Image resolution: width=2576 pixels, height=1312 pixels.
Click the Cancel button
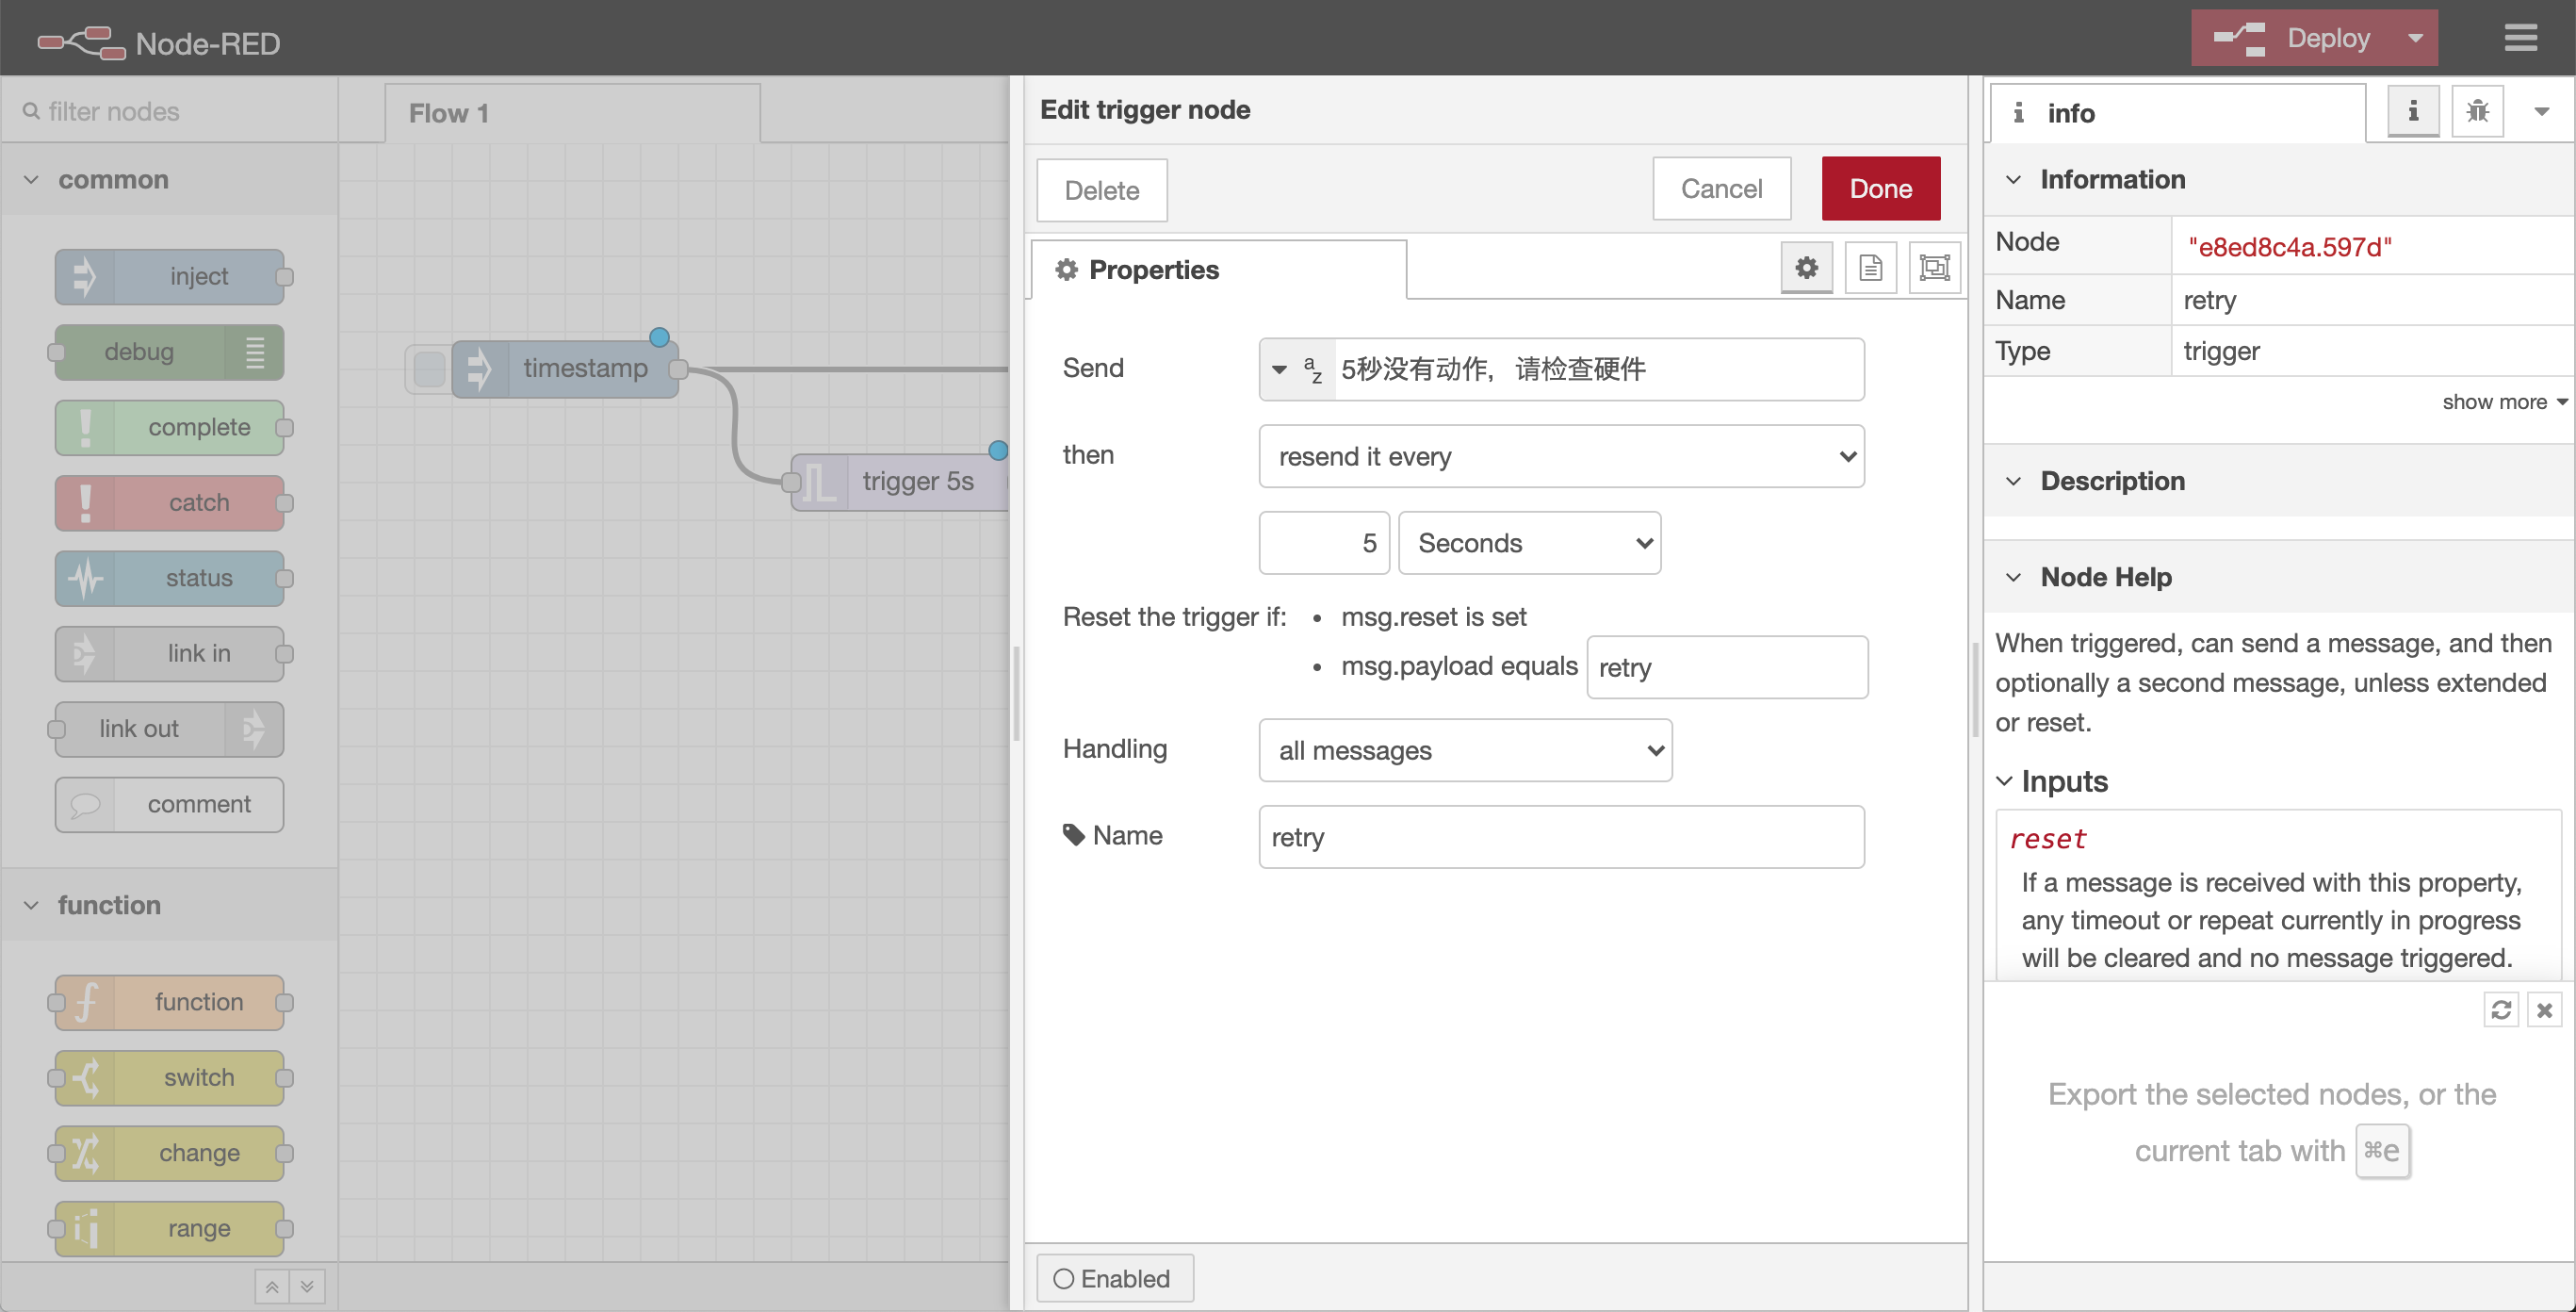1720,189
